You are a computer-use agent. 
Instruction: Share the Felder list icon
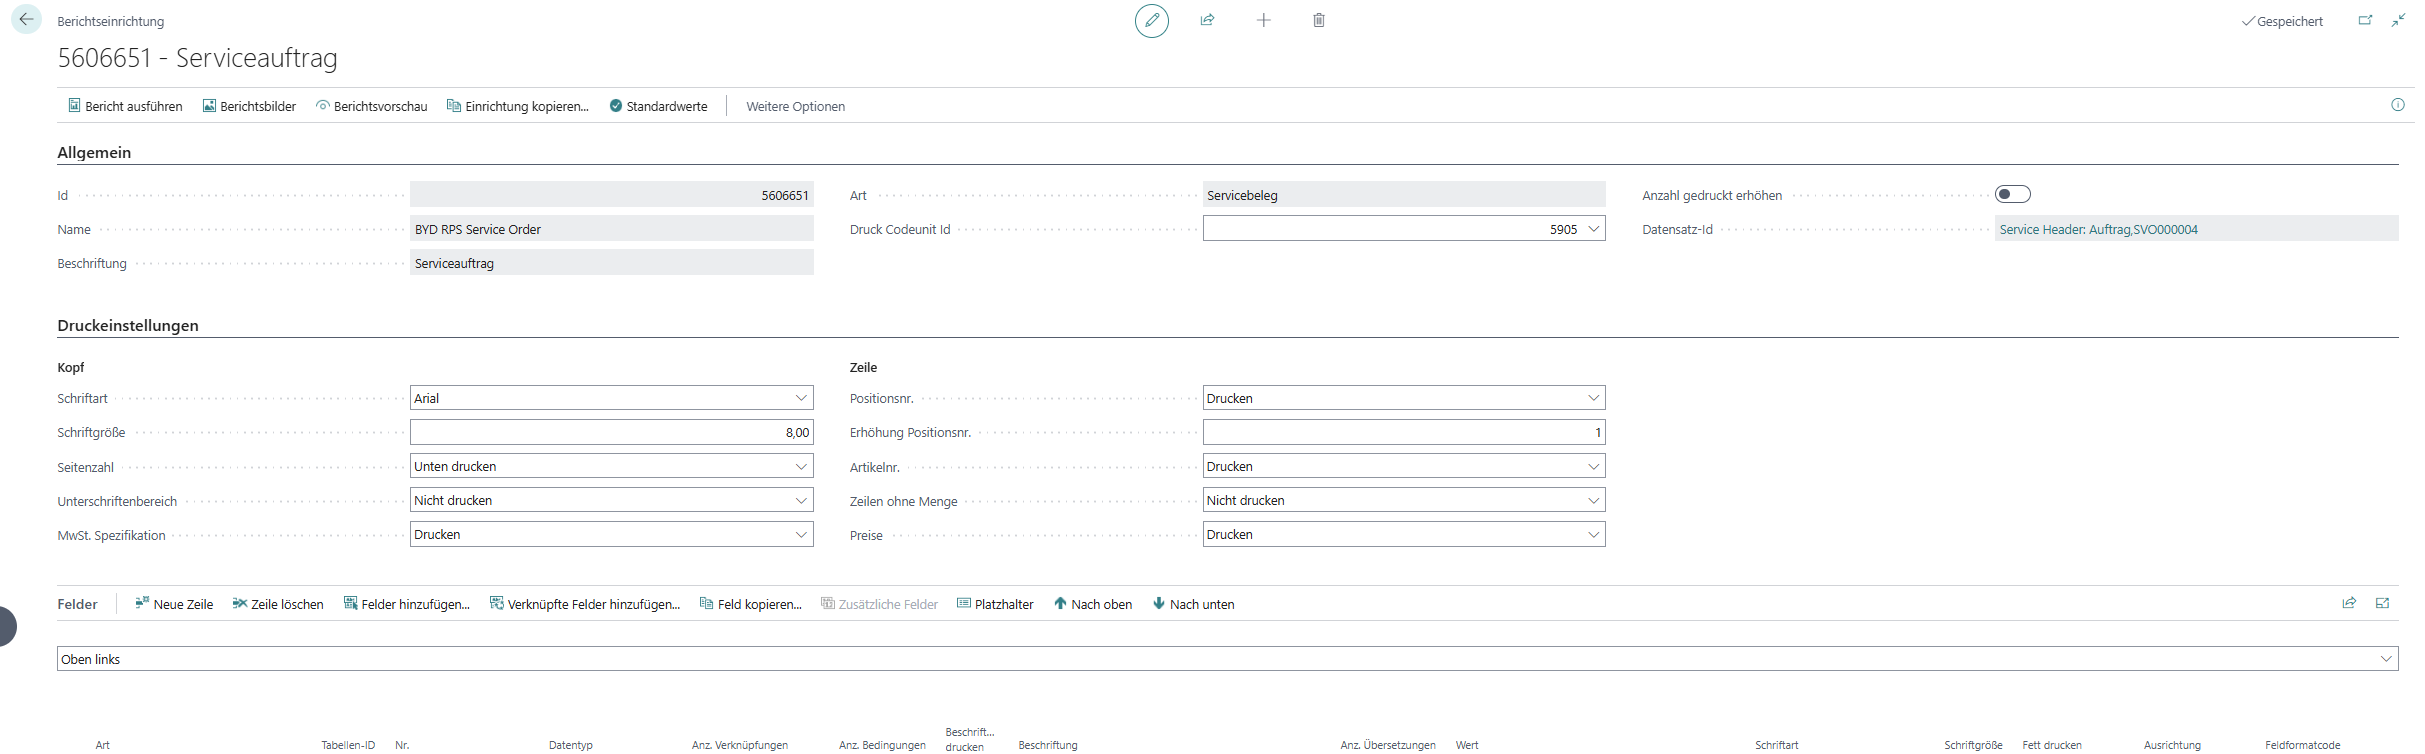pyautogui.click(x=2349, y=603)
